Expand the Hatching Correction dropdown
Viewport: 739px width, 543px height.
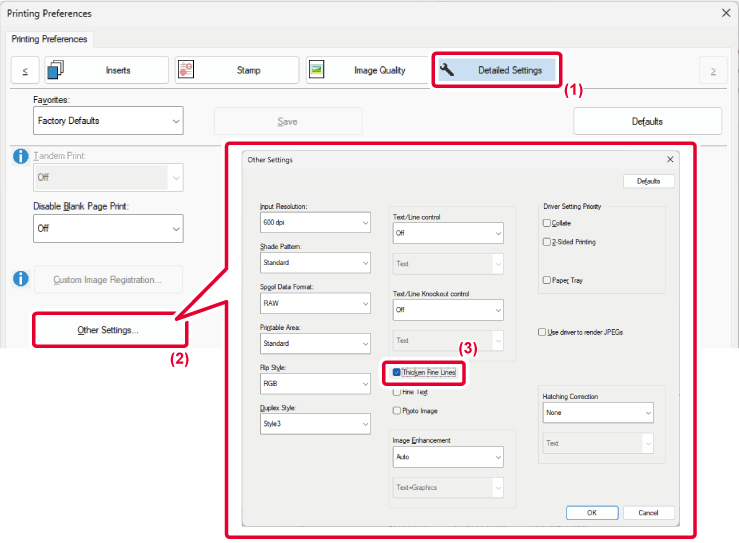597,412
